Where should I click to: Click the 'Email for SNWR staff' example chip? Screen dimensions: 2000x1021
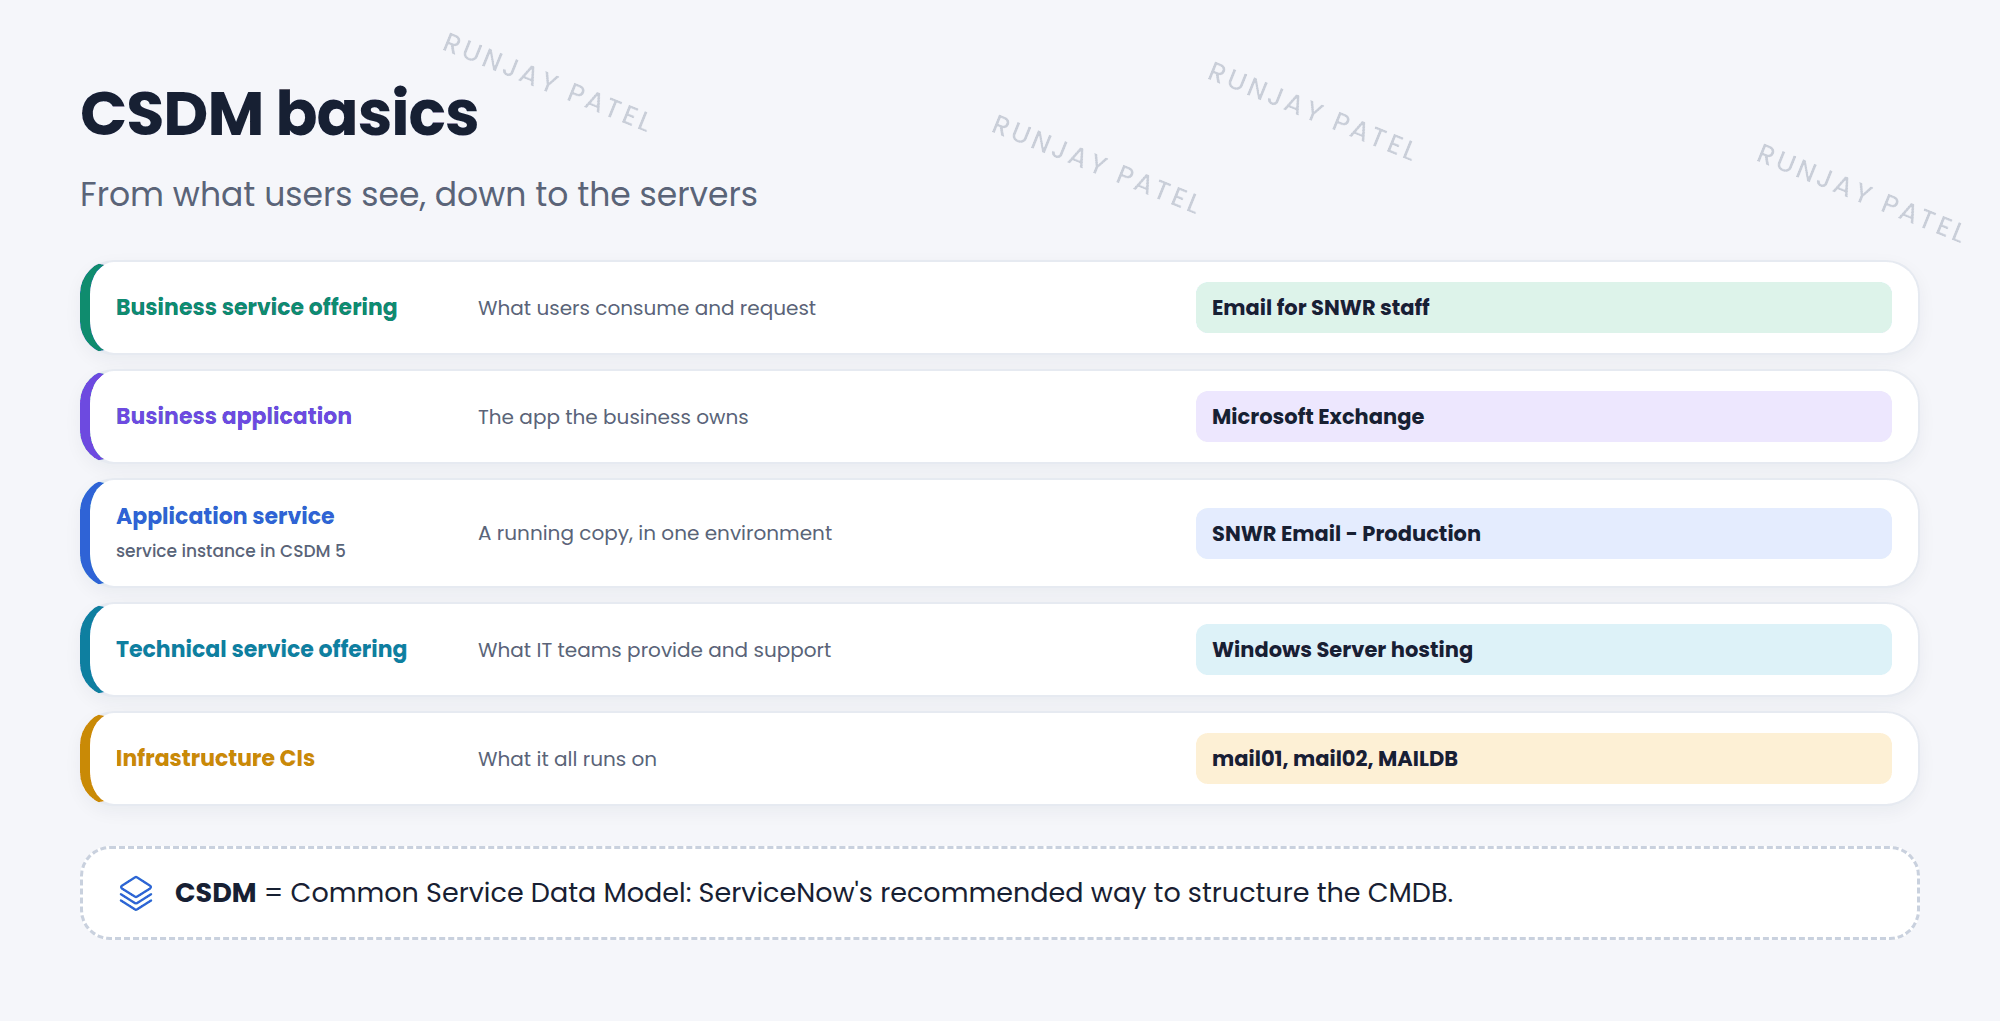click(1543, 307)
